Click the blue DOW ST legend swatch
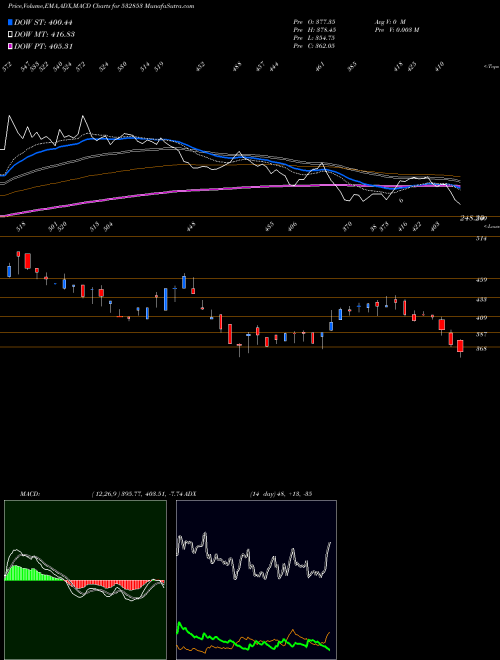This screenshot has width=500, height=660. [11, 22]
